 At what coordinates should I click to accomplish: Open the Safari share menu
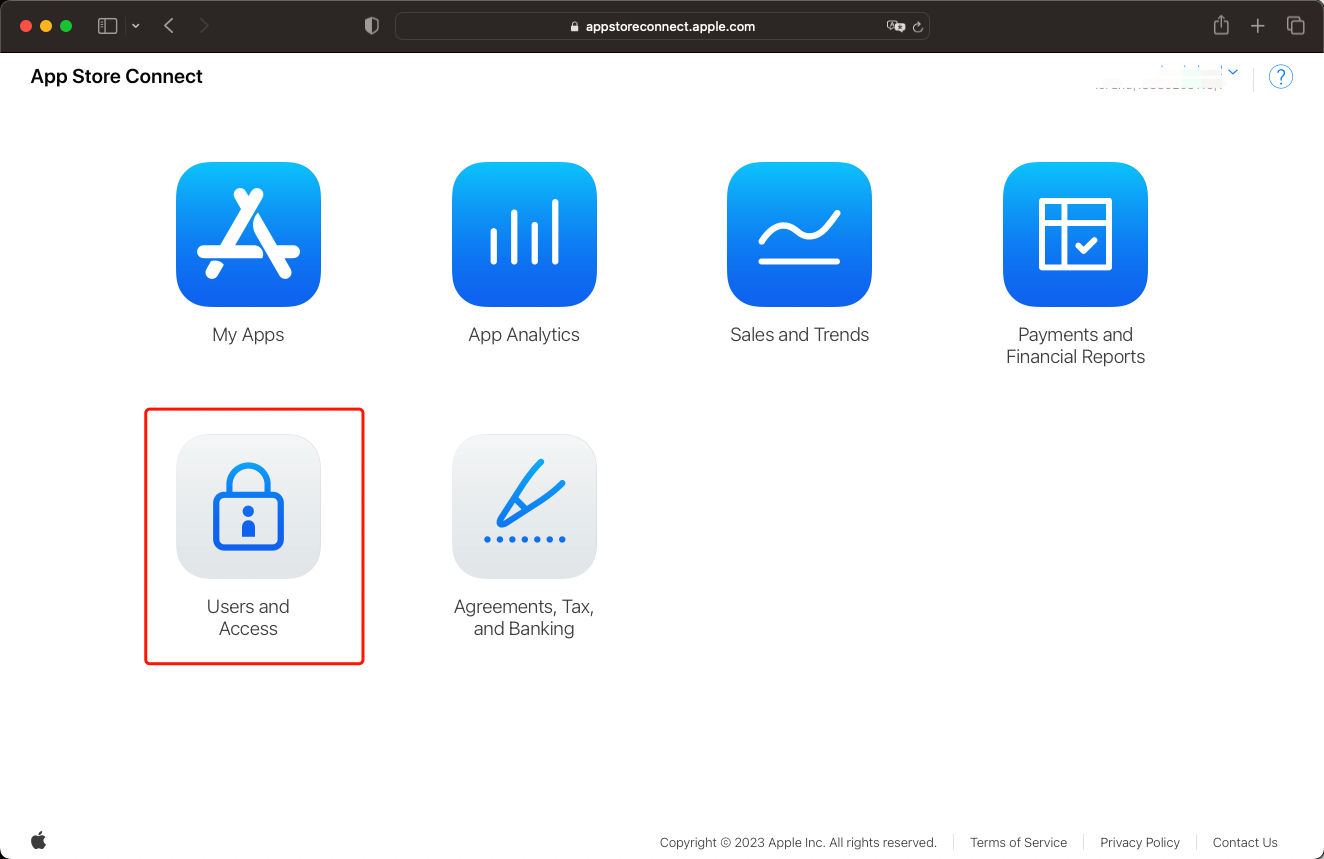point(1221,26)
